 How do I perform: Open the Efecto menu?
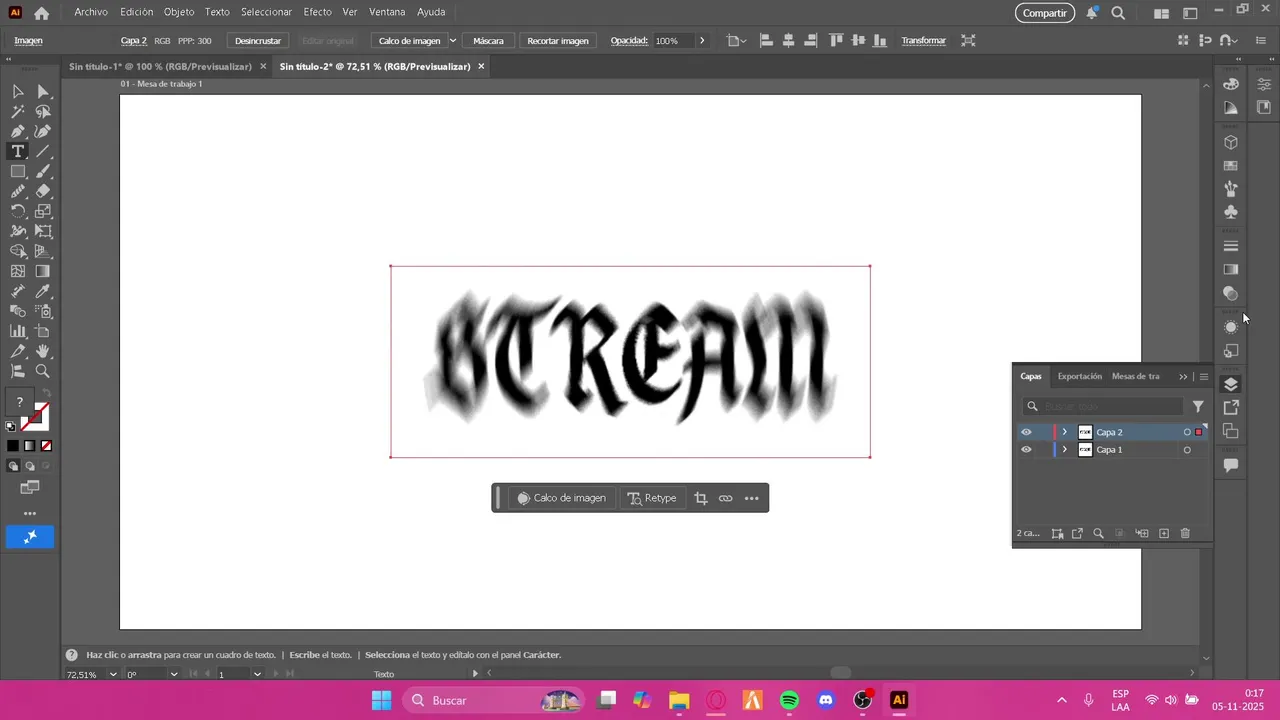point(318,12)
